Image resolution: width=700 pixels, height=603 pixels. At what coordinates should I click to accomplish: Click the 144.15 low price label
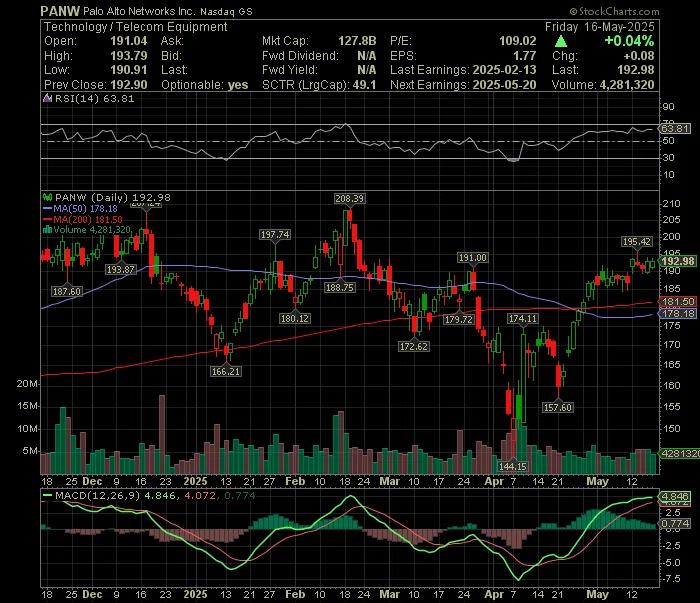pos(513,466)
